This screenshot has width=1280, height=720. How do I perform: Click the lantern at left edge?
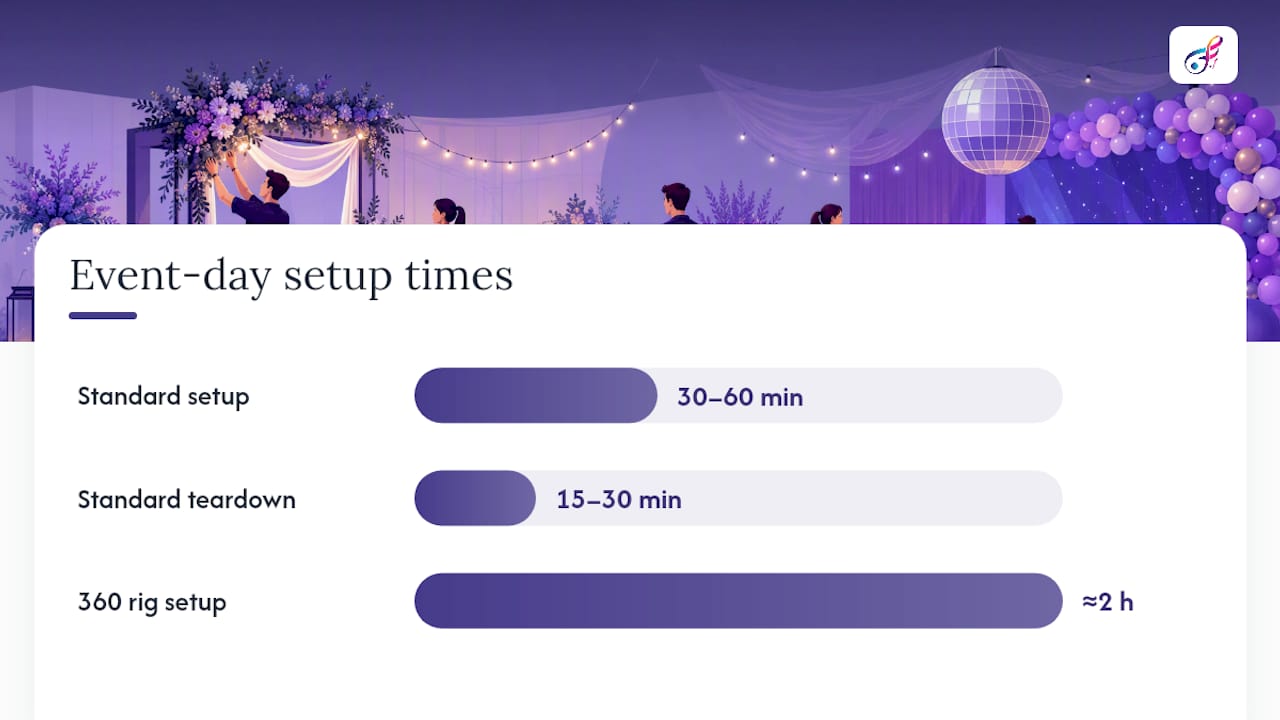point(20,313)
